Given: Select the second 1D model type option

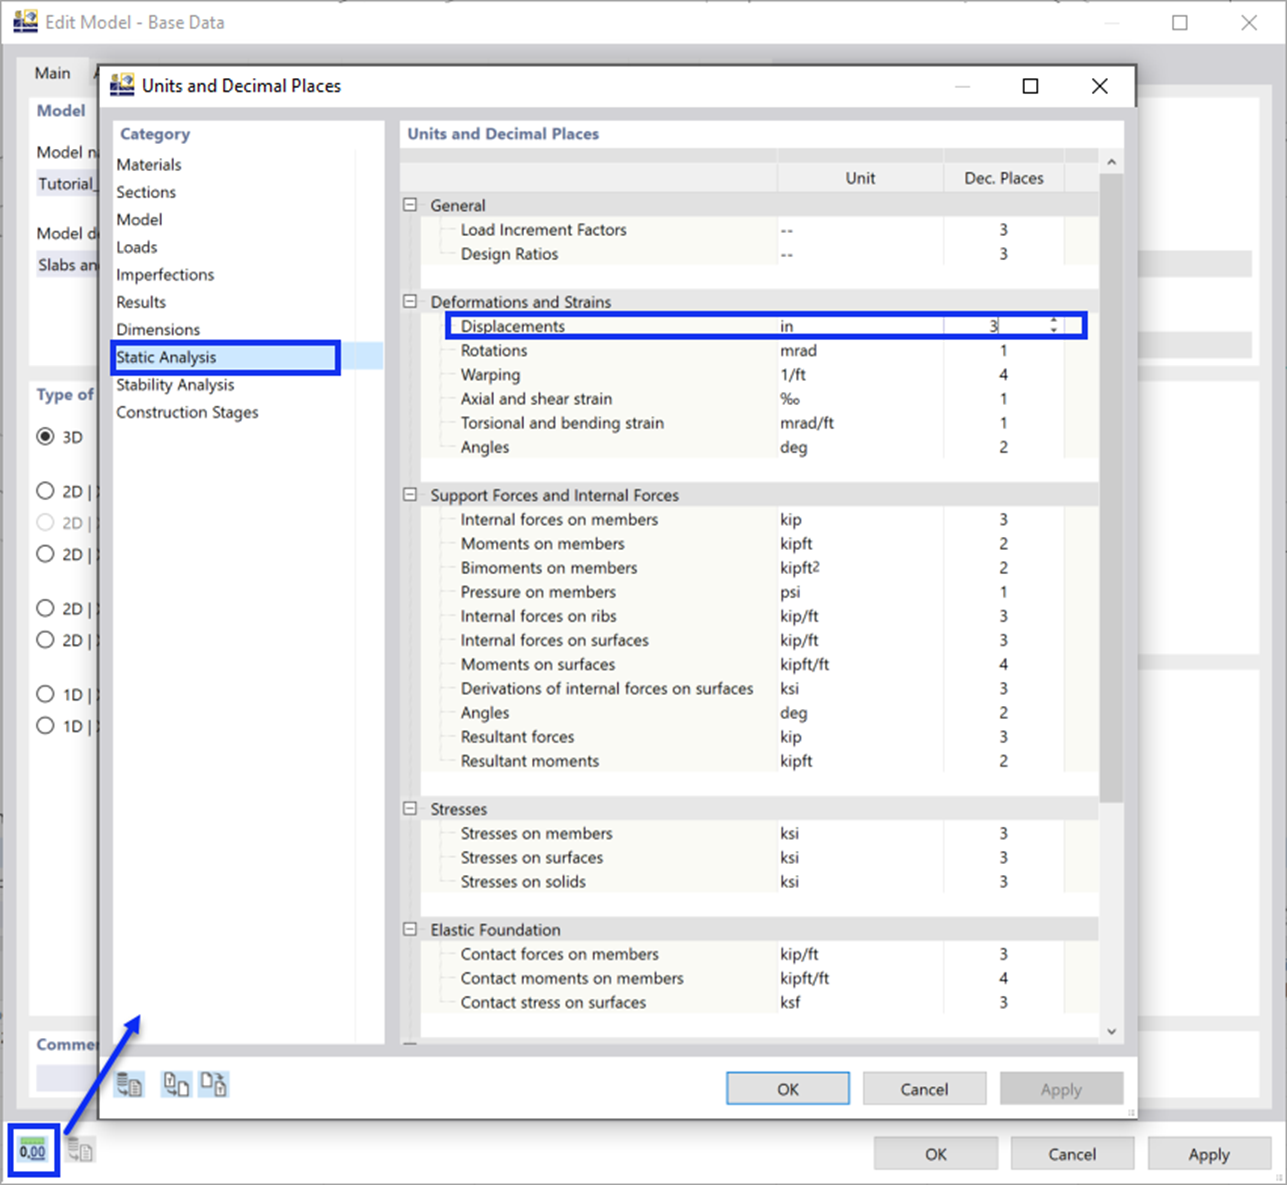Looking at the screenshot, I should (45, 726).
